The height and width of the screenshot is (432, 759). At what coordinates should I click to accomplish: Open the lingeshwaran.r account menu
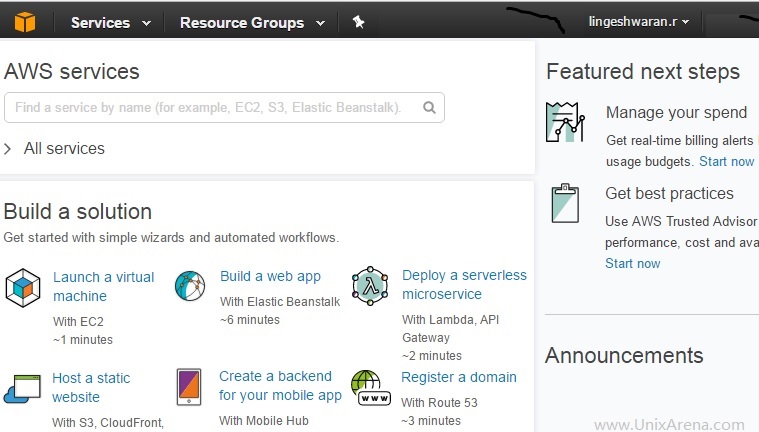pos(638,22)
